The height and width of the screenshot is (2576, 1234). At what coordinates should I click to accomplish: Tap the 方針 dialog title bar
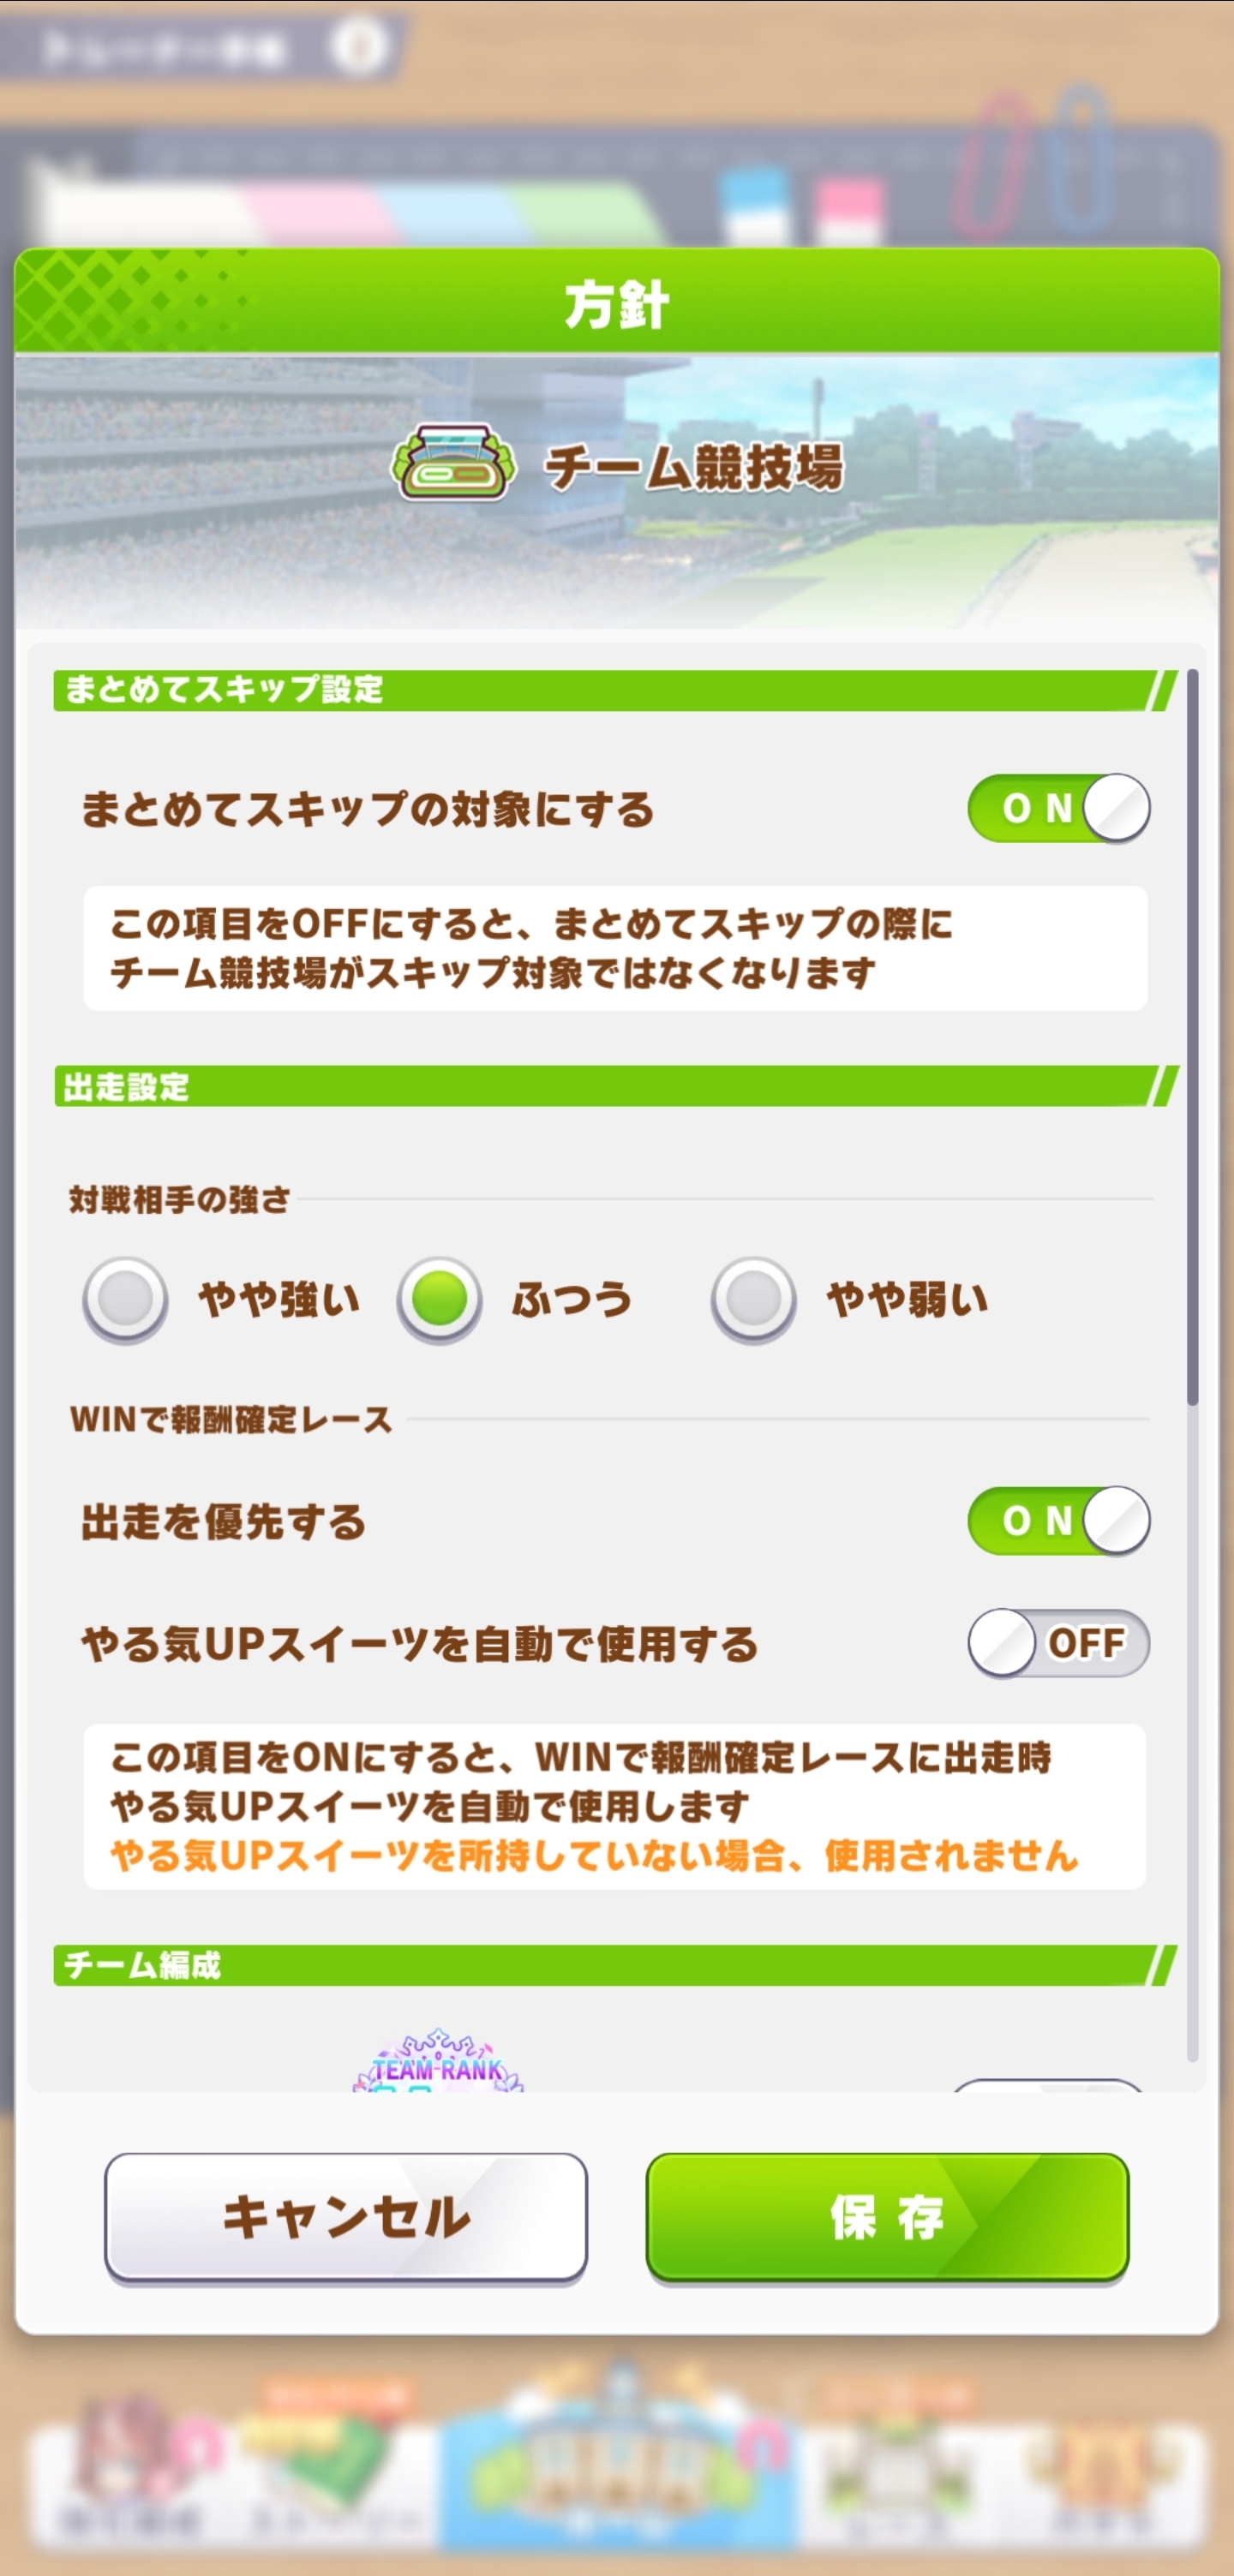(616, 303)
